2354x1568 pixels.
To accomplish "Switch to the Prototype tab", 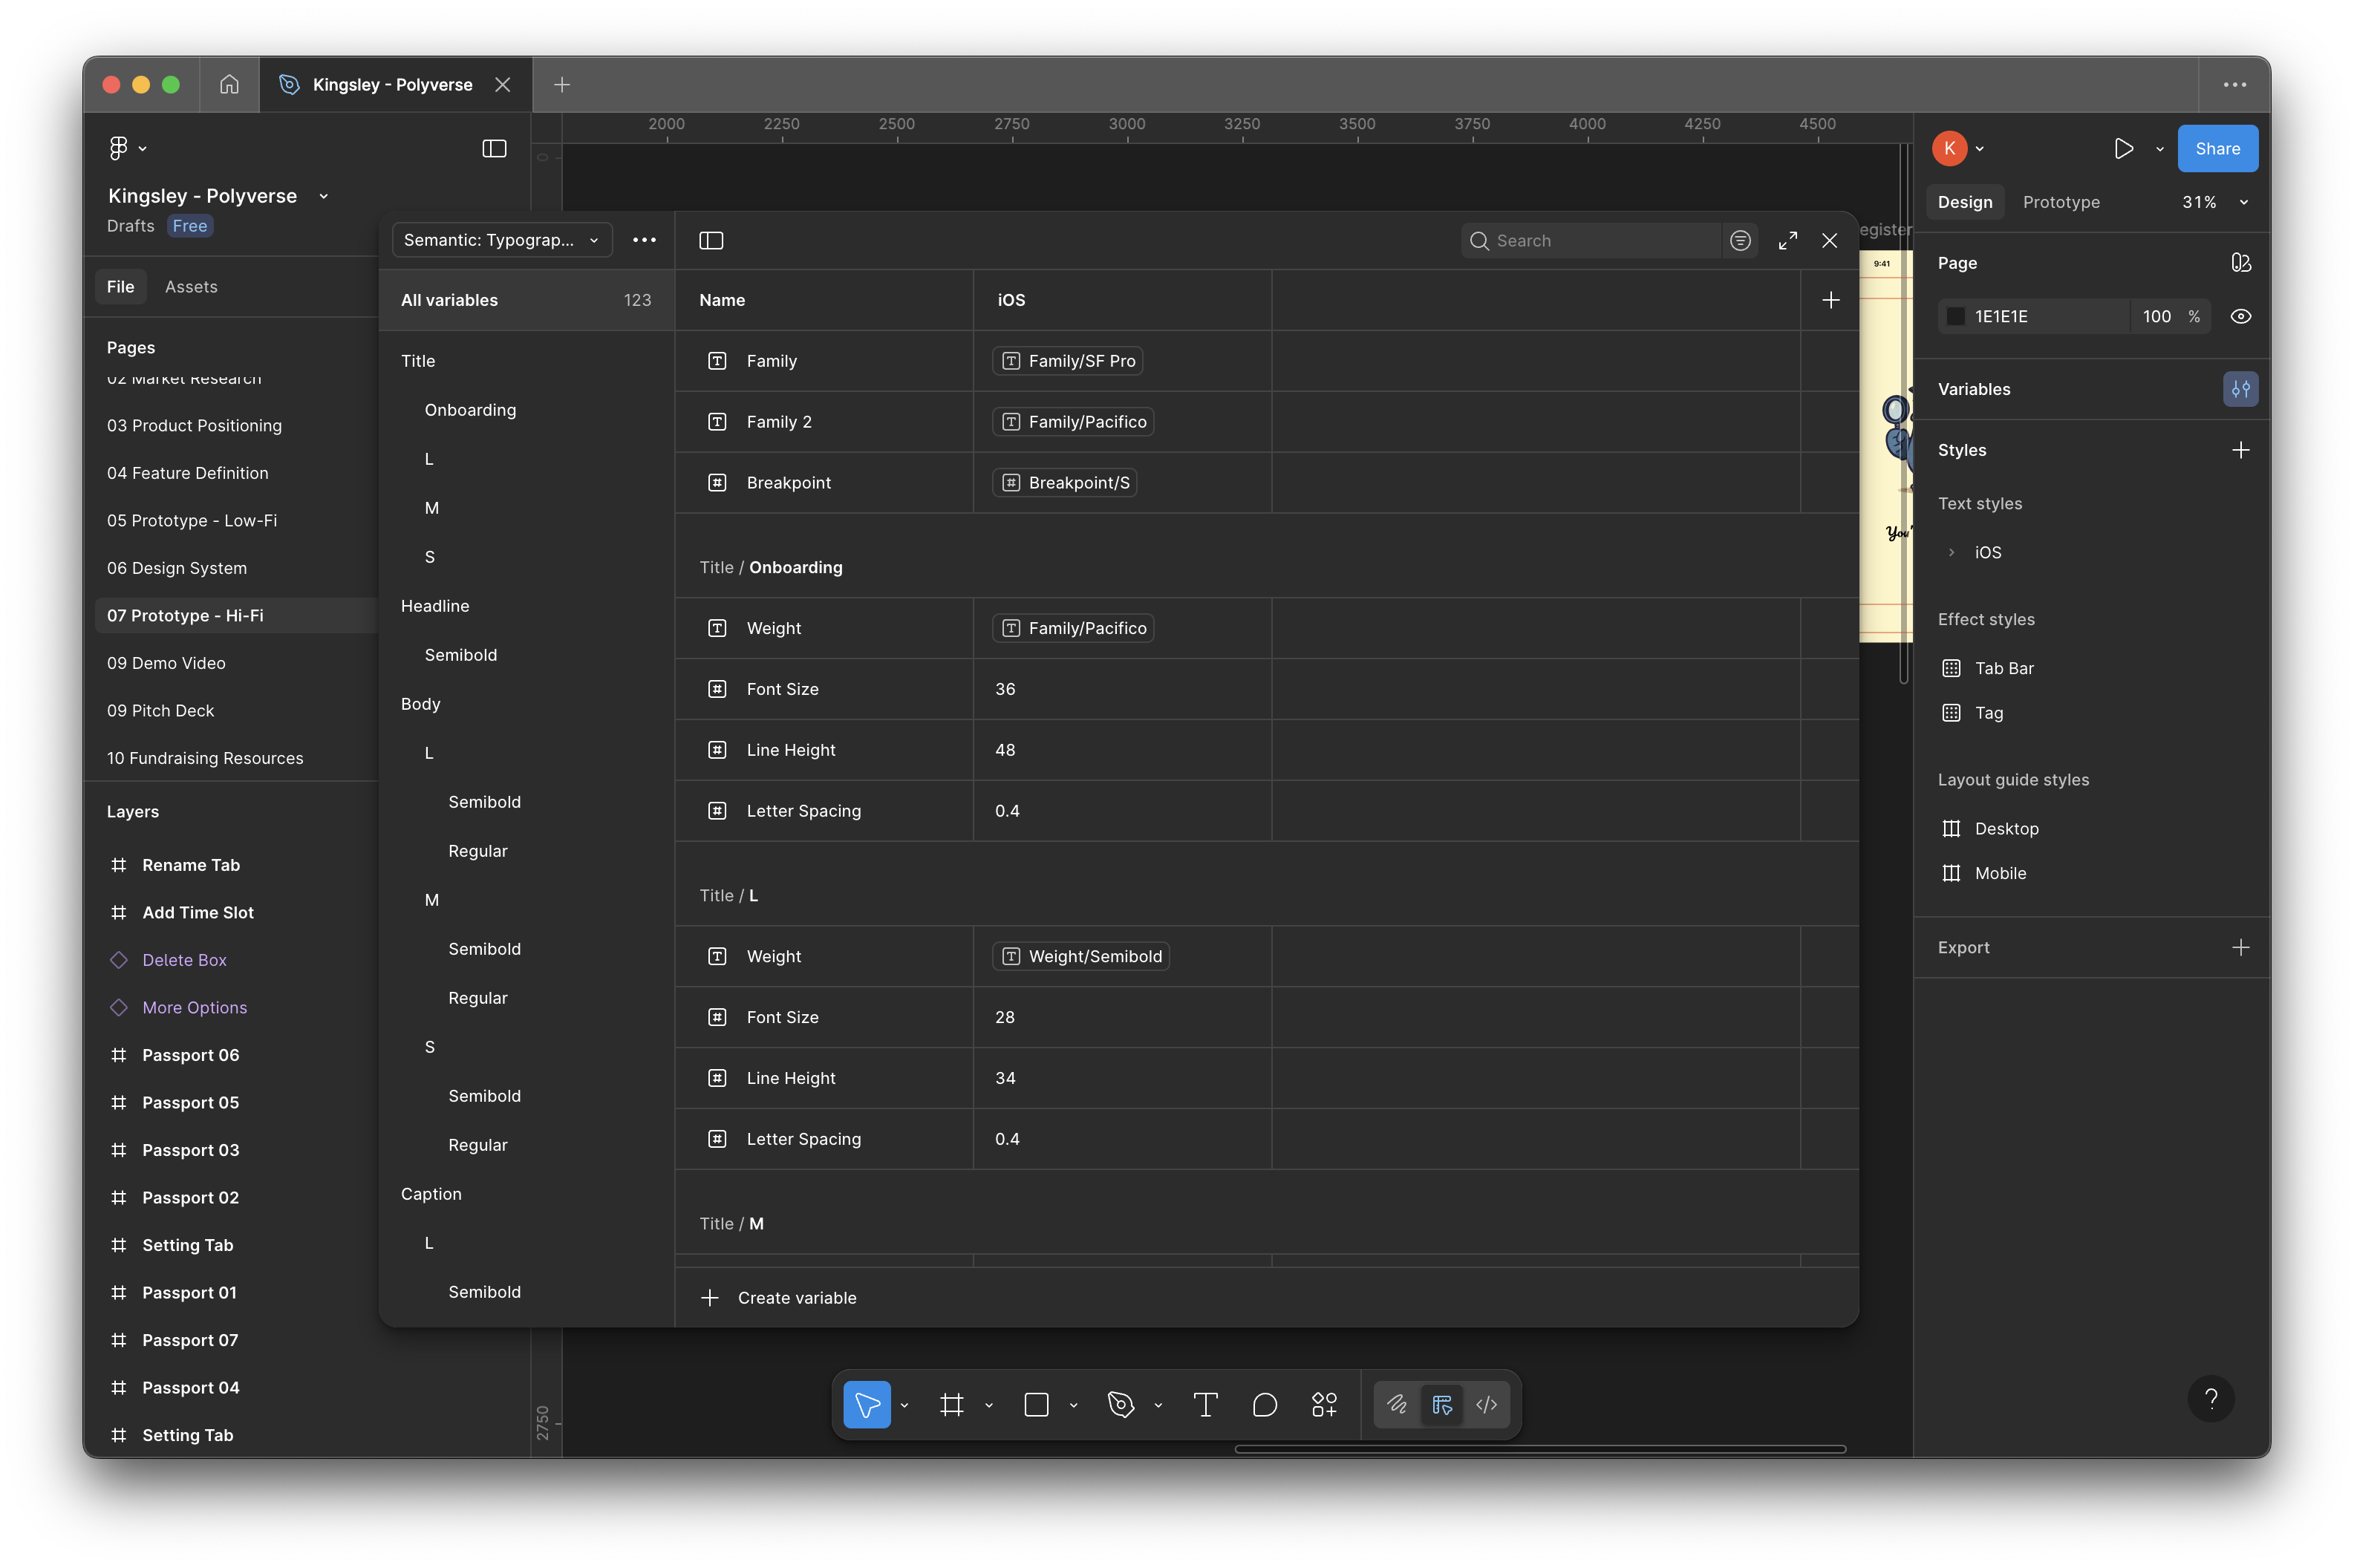I will coord(2060,202).
